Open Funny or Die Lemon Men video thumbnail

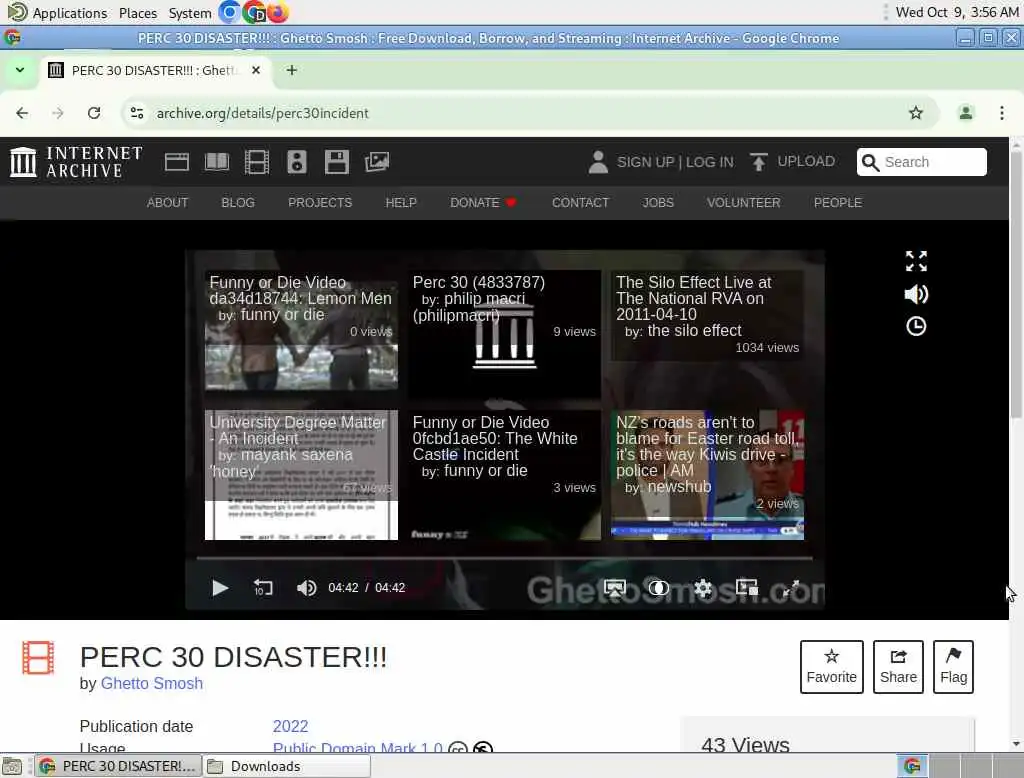tap(301, 330)
